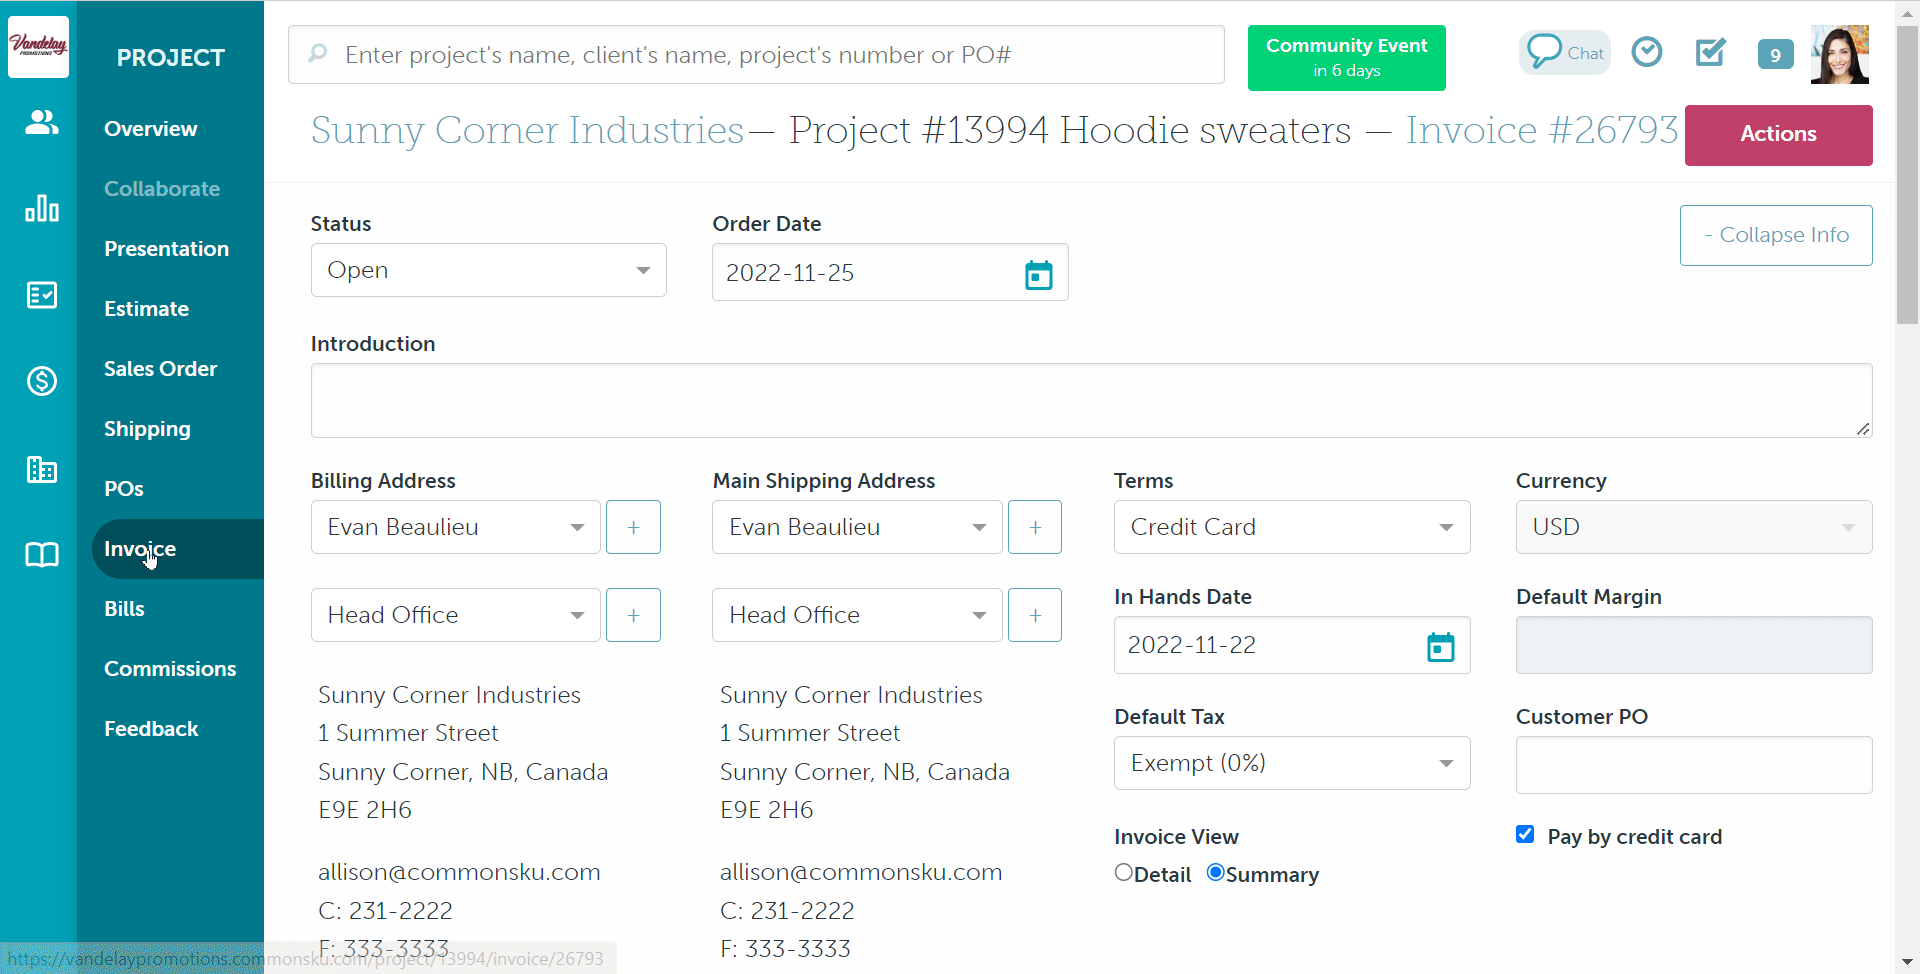
Task: Expand the Default Tax dropdown
Action: 1291,763
